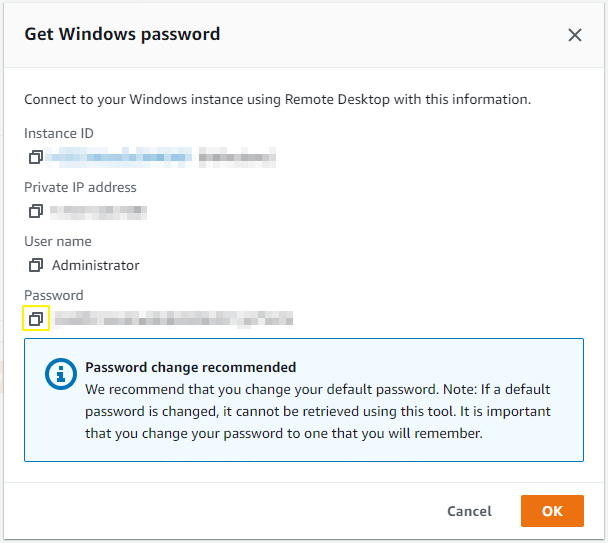Screen dimensions: 608x543
Task: Click the Password change recommended heading
Action: [190, 367]
